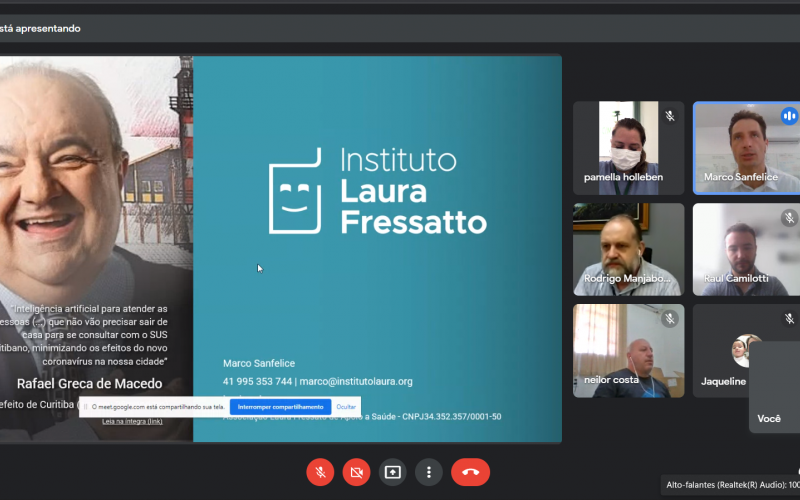Click muted mic icon on Raul Camilotti tile
This screenshot has height=500, width=800.
[x=789, y=218]
